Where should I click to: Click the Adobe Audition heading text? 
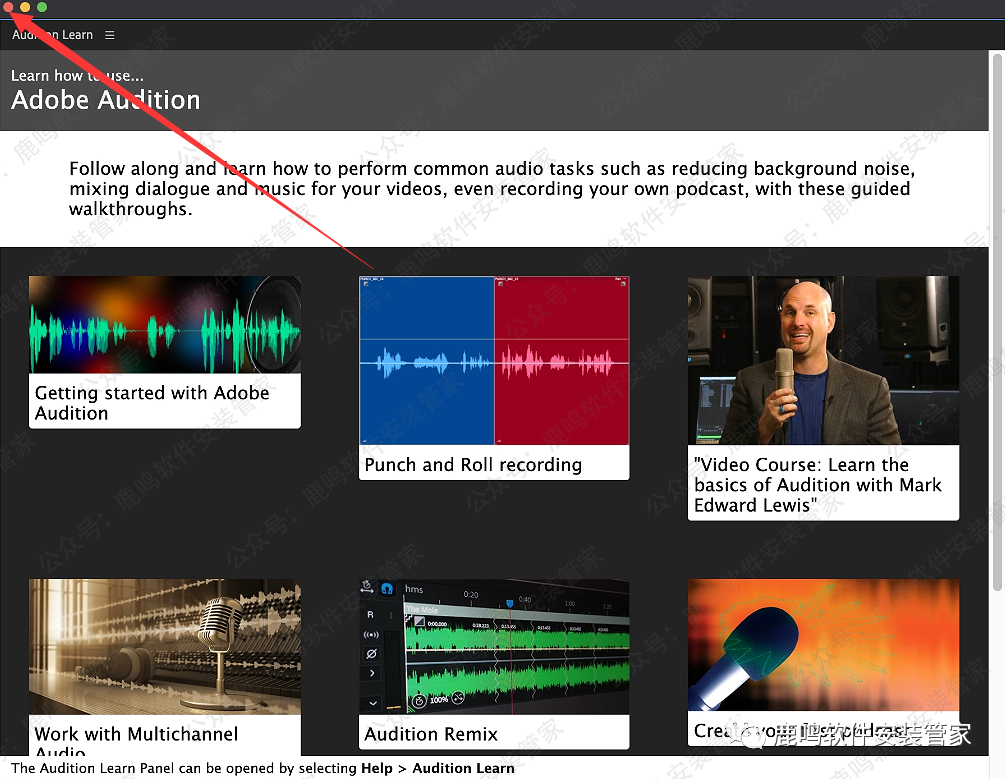point(106,100)
